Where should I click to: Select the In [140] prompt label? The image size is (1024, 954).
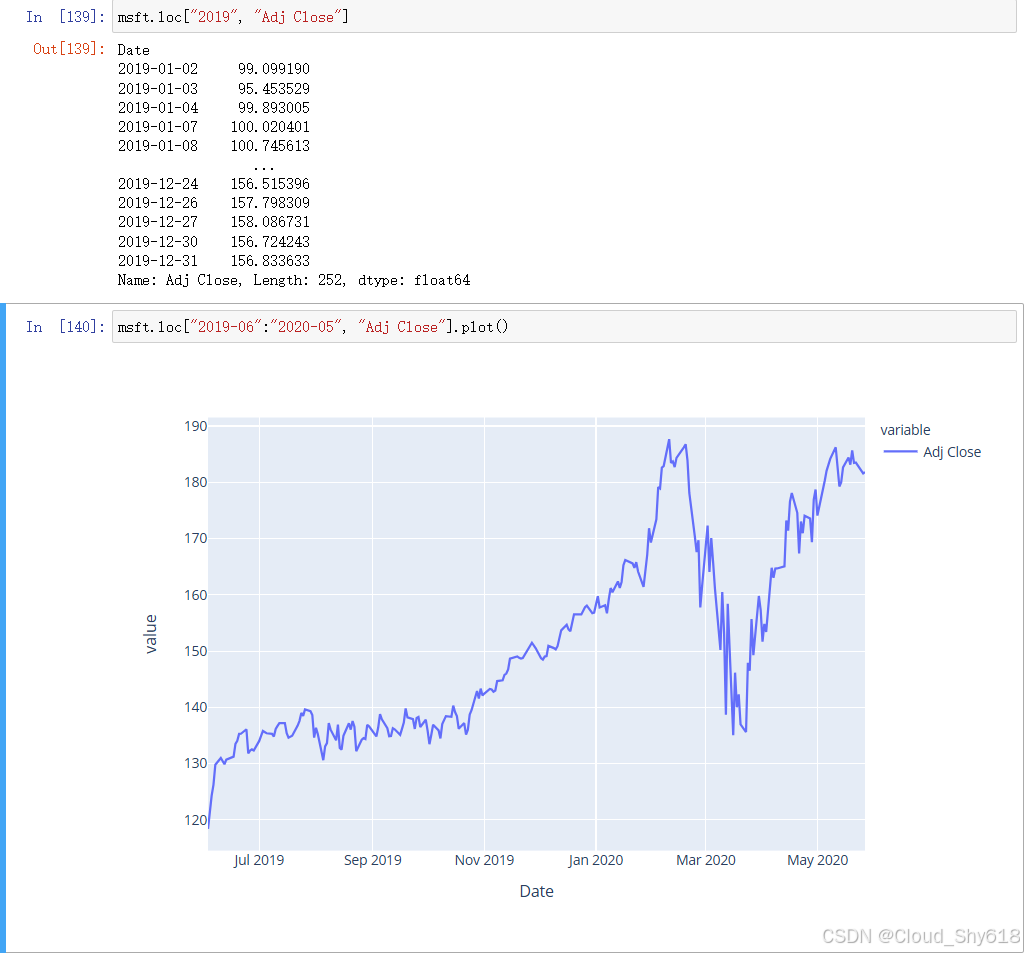coord(65,326)
